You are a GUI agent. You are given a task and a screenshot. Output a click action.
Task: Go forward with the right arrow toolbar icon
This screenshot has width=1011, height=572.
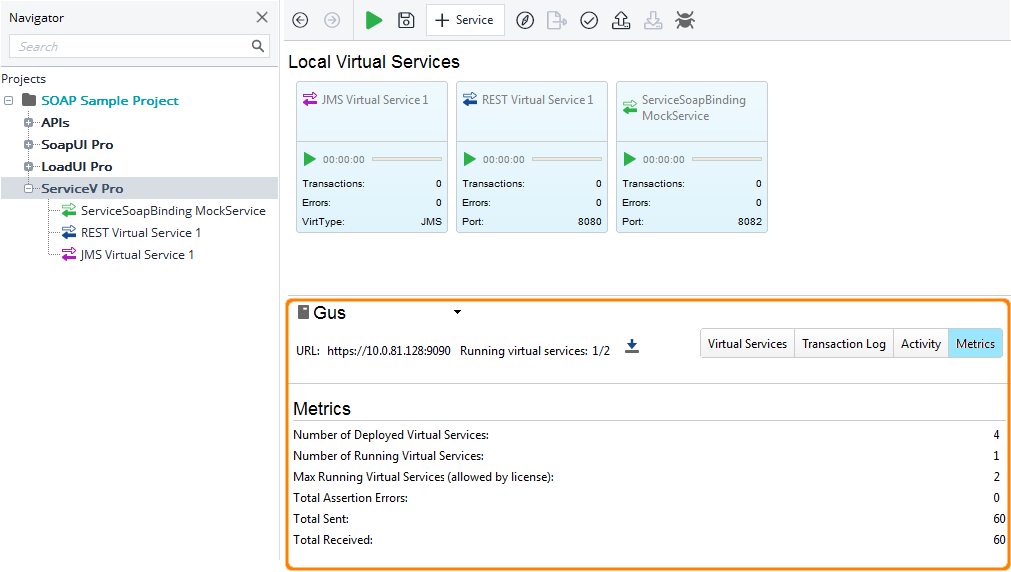click(x=332, y=20)
